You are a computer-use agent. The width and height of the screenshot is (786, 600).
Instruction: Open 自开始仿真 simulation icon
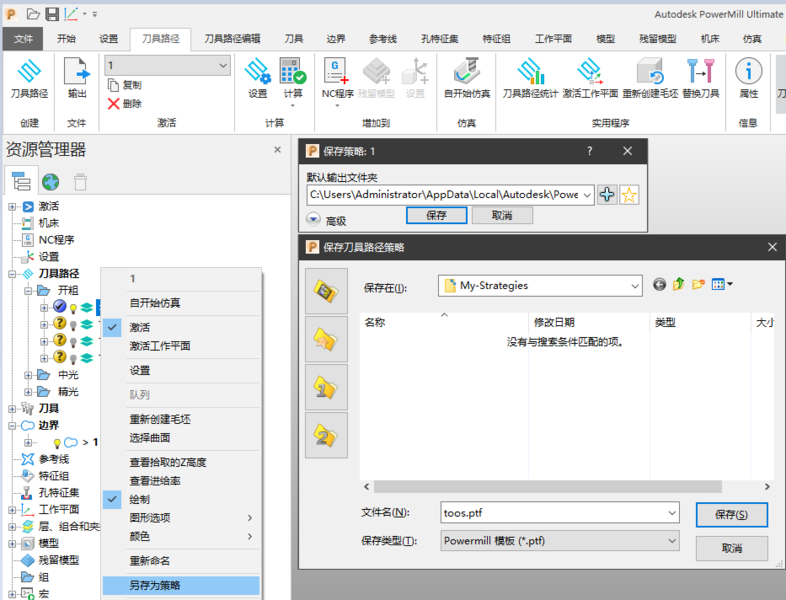pos(466,73)
